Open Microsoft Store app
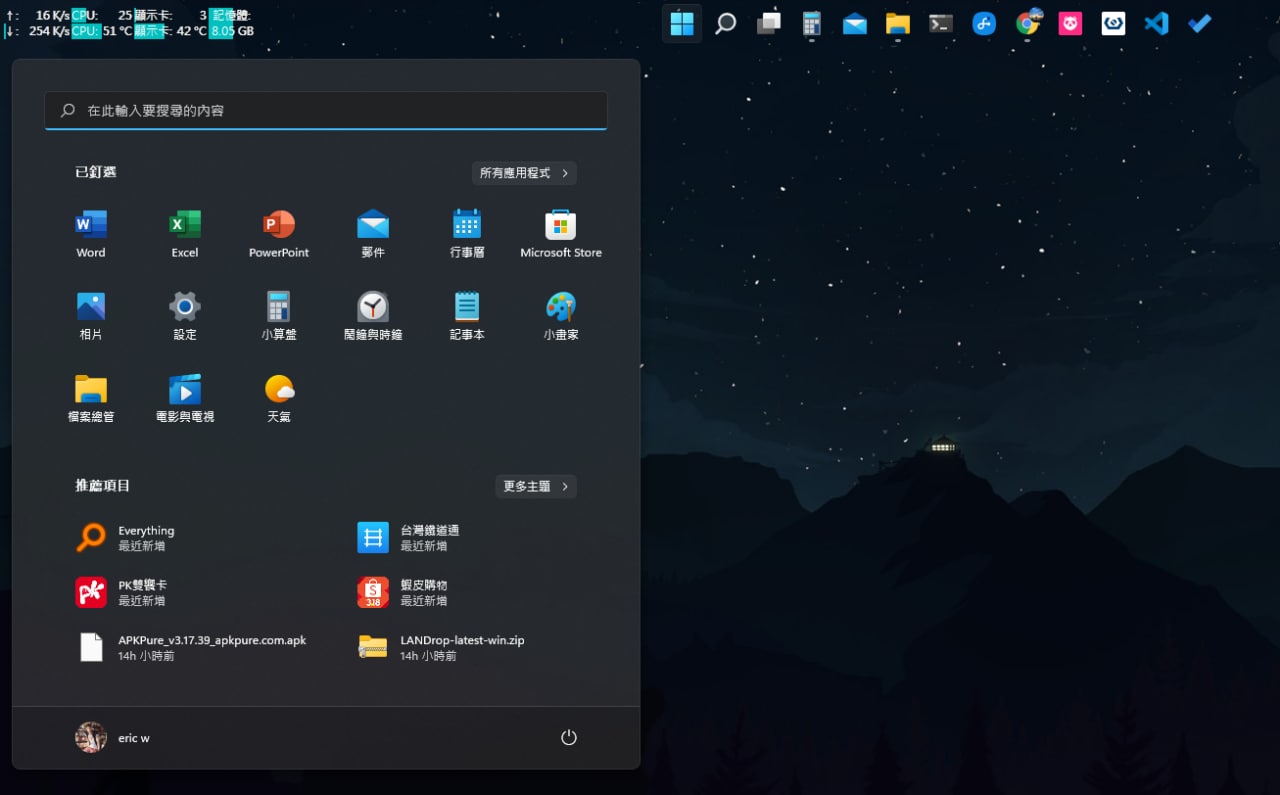 coord(561,234)
